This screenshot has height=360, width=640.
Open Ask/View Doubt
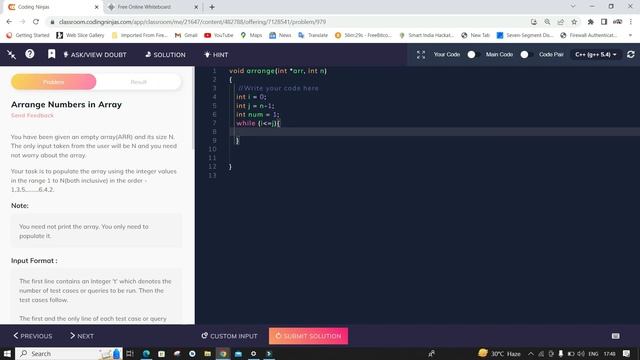[95, 55]
